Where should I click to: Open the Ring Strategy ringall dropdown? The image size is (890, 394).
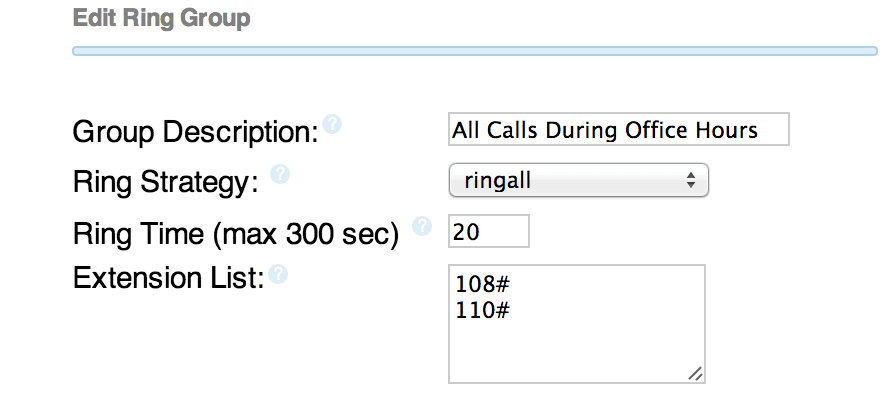578,181
